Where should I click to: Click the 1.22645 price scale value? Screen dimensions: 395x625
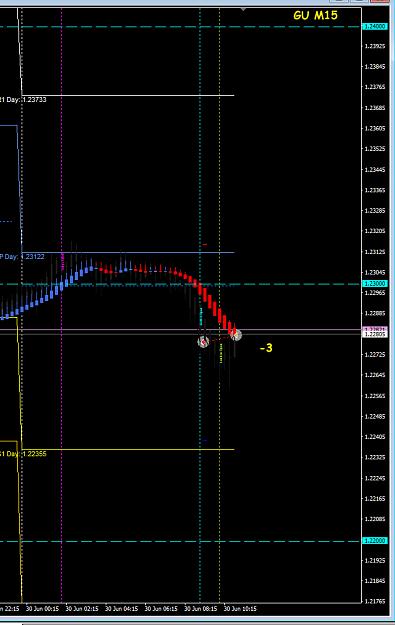[x=375, y=375]
